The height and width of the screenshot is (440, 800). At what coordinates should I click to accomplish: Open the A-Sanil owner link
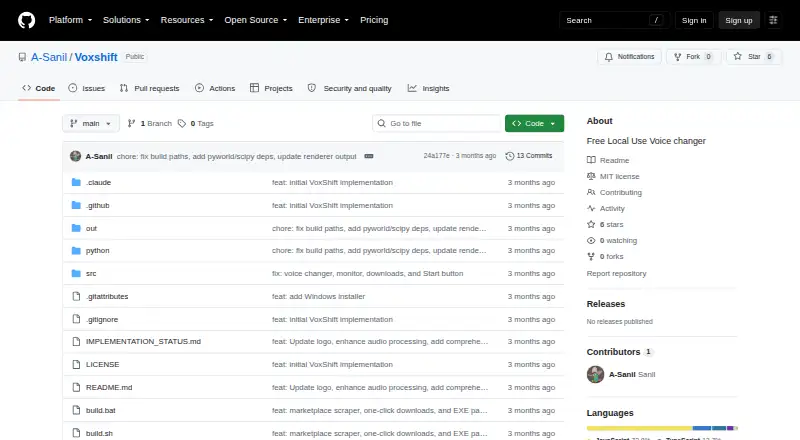49,57
